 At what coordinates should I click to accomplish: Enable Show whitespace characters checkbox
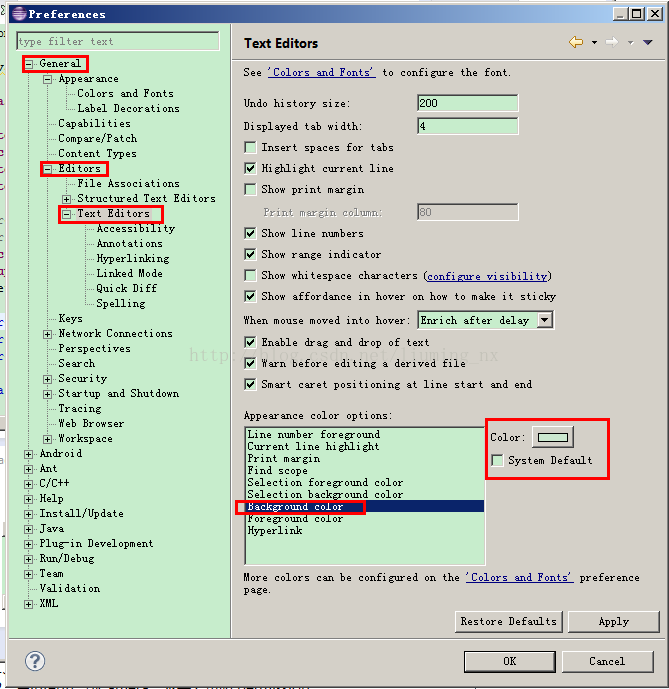pyautogui.click(x=250, y=276)
